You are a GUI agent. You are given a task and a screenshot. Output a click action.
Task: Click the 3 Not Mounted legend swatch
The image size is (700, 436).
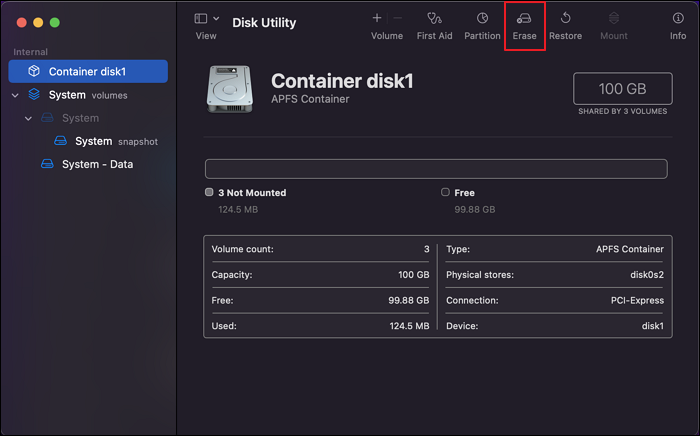click(209, 192)
